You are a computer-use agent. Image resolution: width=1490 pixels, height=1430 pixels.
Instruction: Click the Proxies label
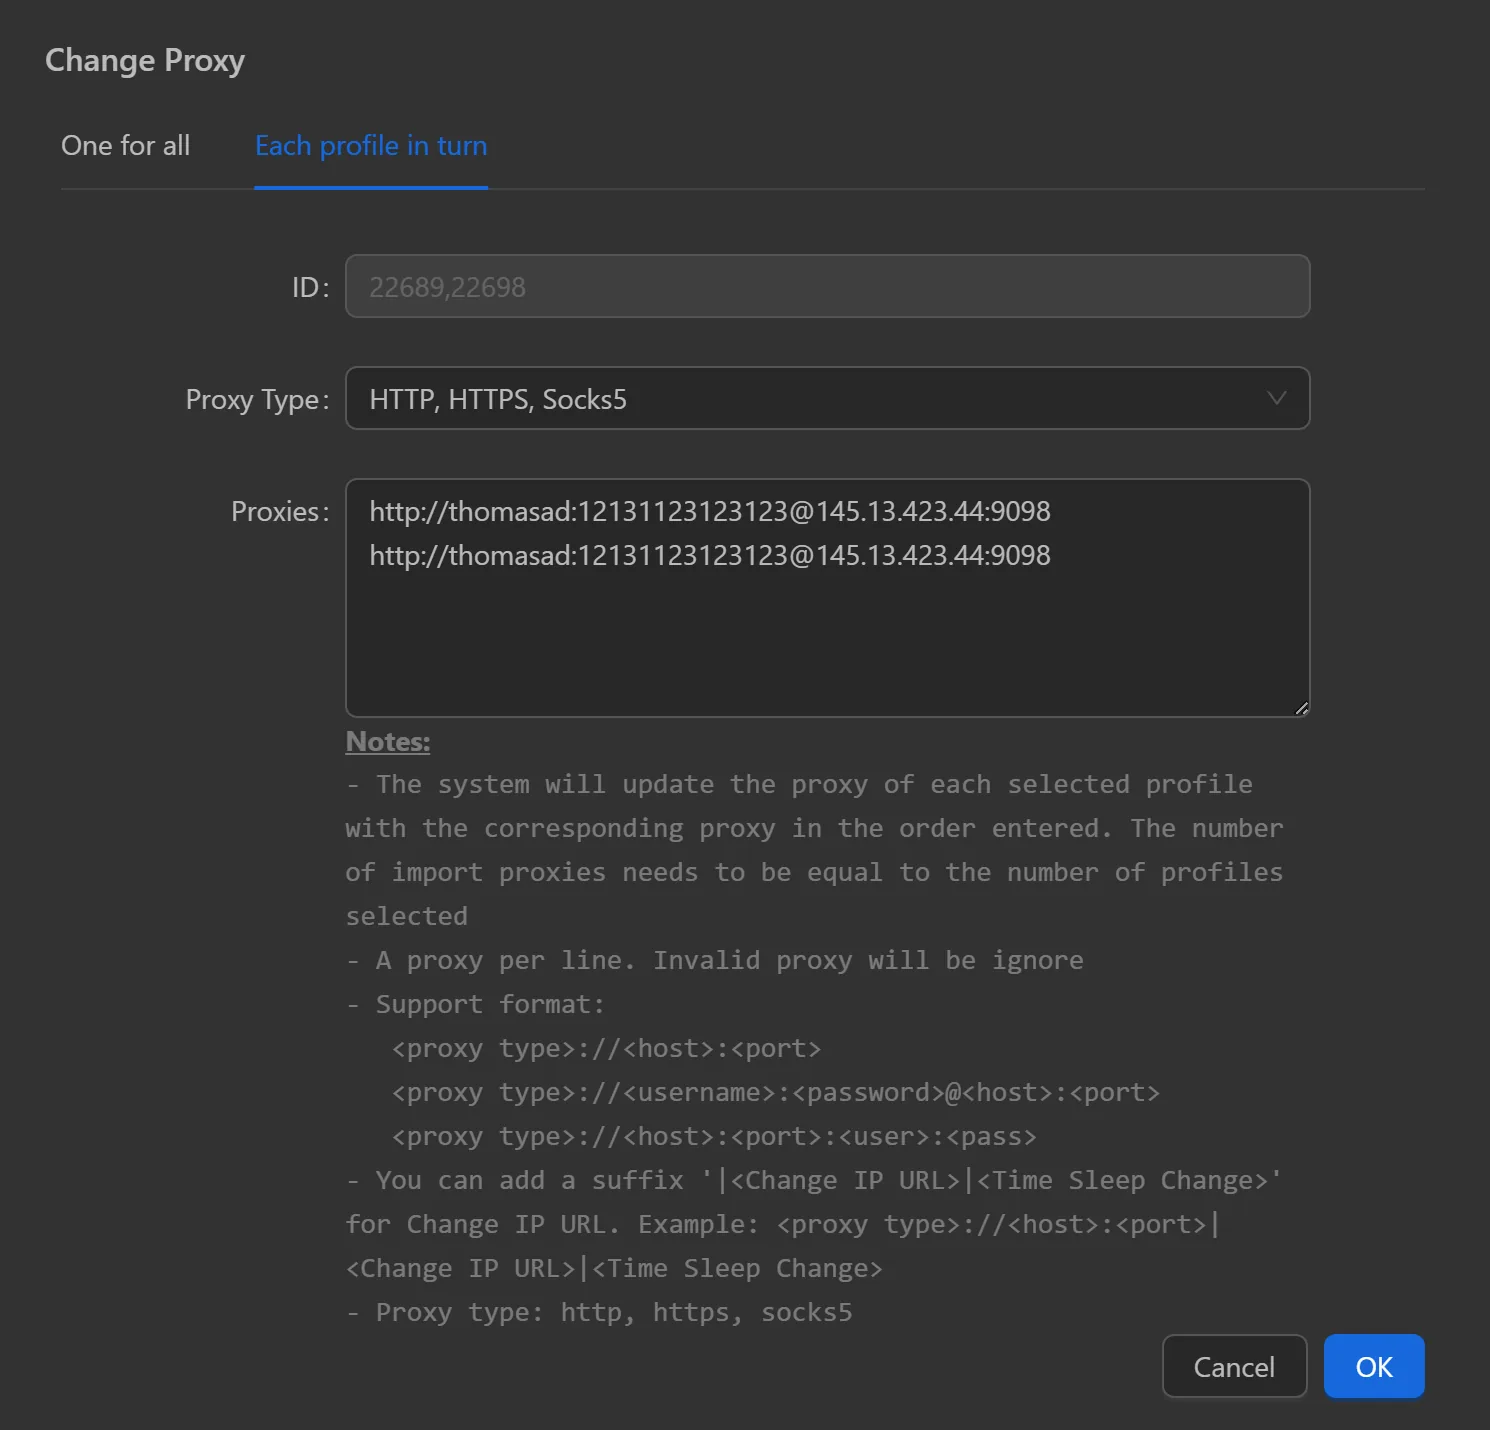280,511
